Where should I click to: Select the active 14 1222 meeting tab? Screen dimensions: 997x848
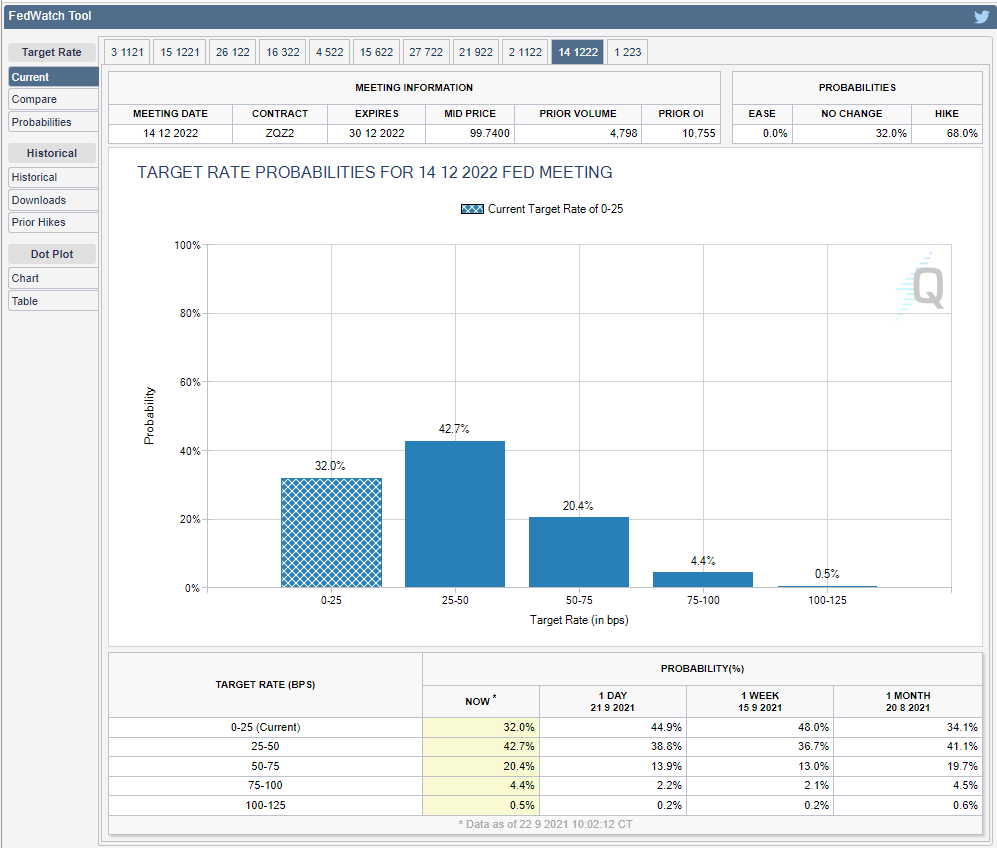[578, 52]
